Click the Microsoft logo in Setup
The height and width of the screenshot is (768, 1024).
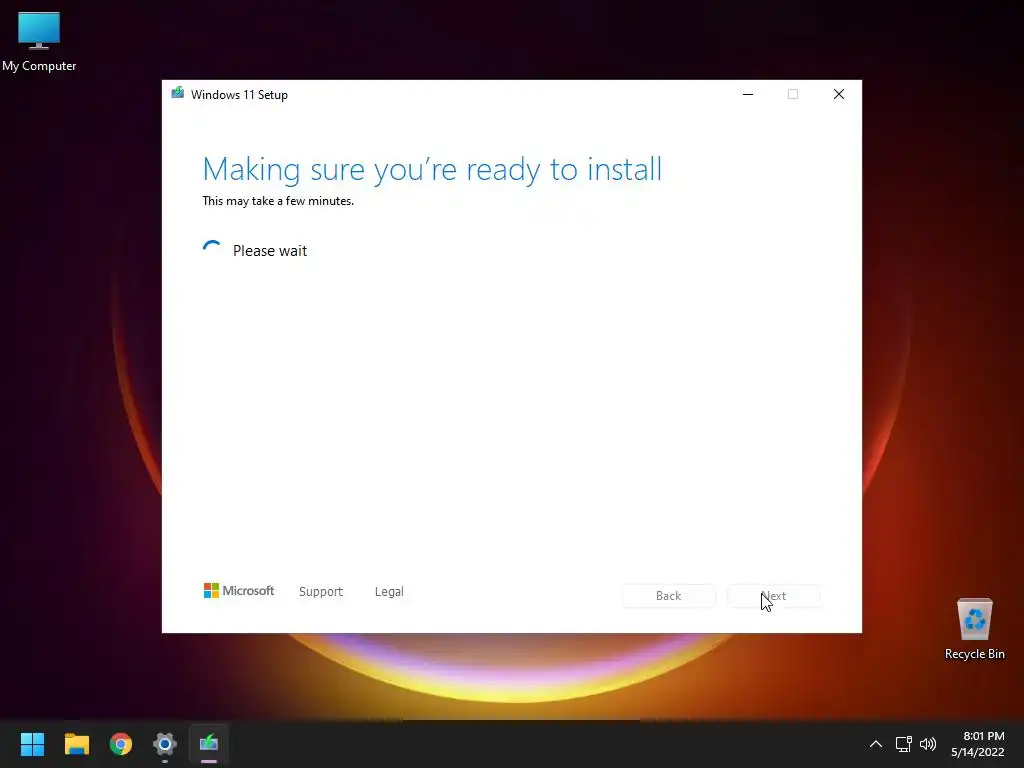tap(239, 591)
